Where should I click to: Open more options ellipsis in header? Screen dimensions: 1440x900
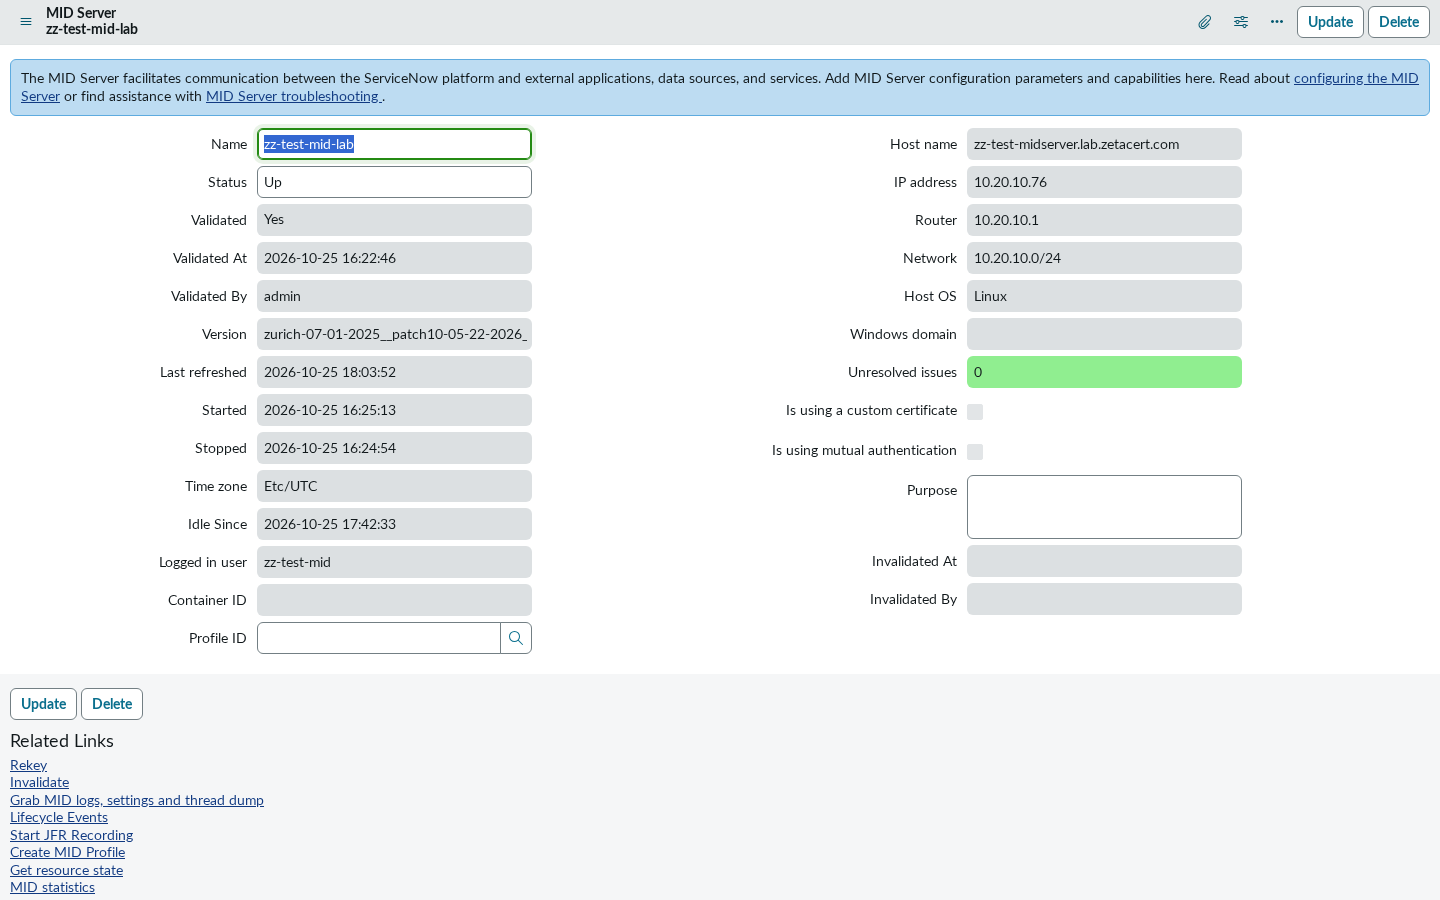[x=1277, y=22]
